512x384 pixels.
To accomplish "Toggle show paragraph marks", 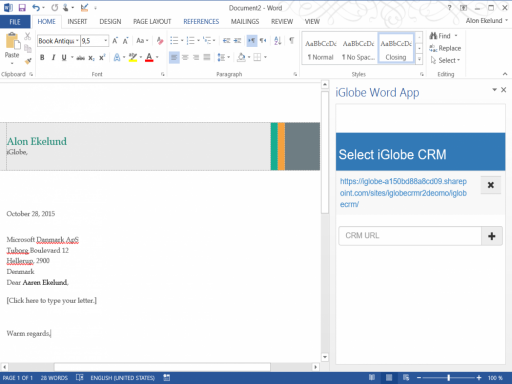I will (292, 41).
